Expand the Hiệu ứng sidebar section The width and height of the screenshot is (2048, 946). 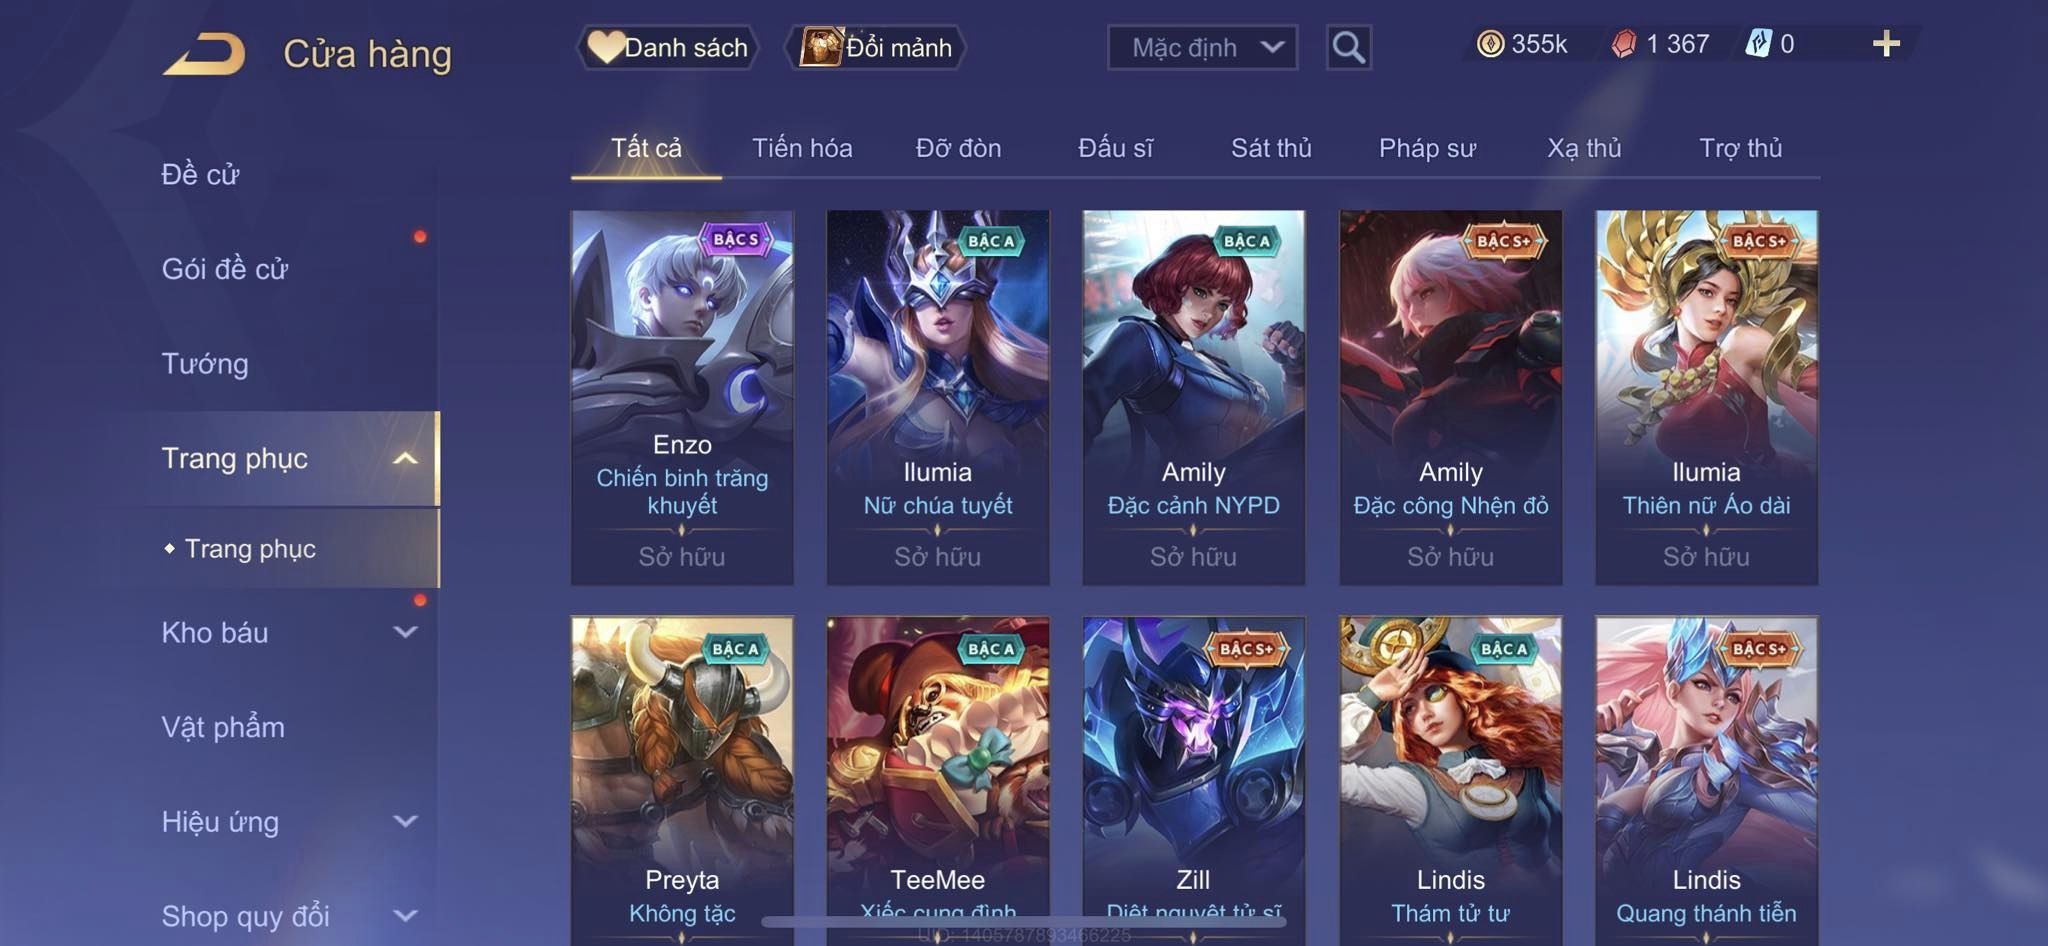[405, 821]
